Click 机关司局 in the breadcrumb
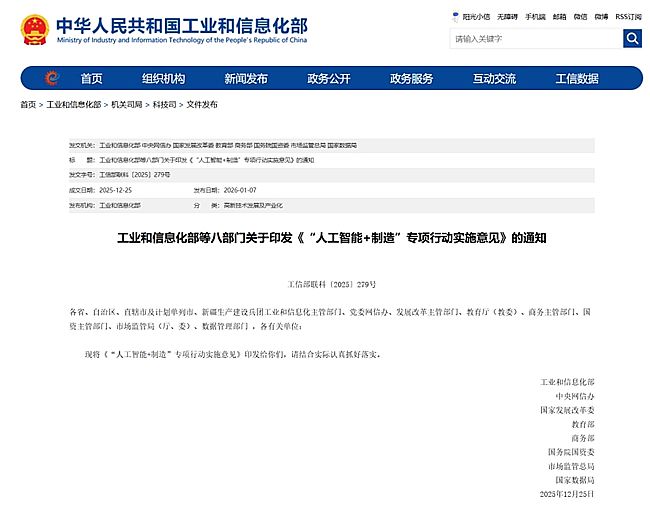The width and height of the screenshot is (650, 507). pyautogui.click(x=126, y=105)
